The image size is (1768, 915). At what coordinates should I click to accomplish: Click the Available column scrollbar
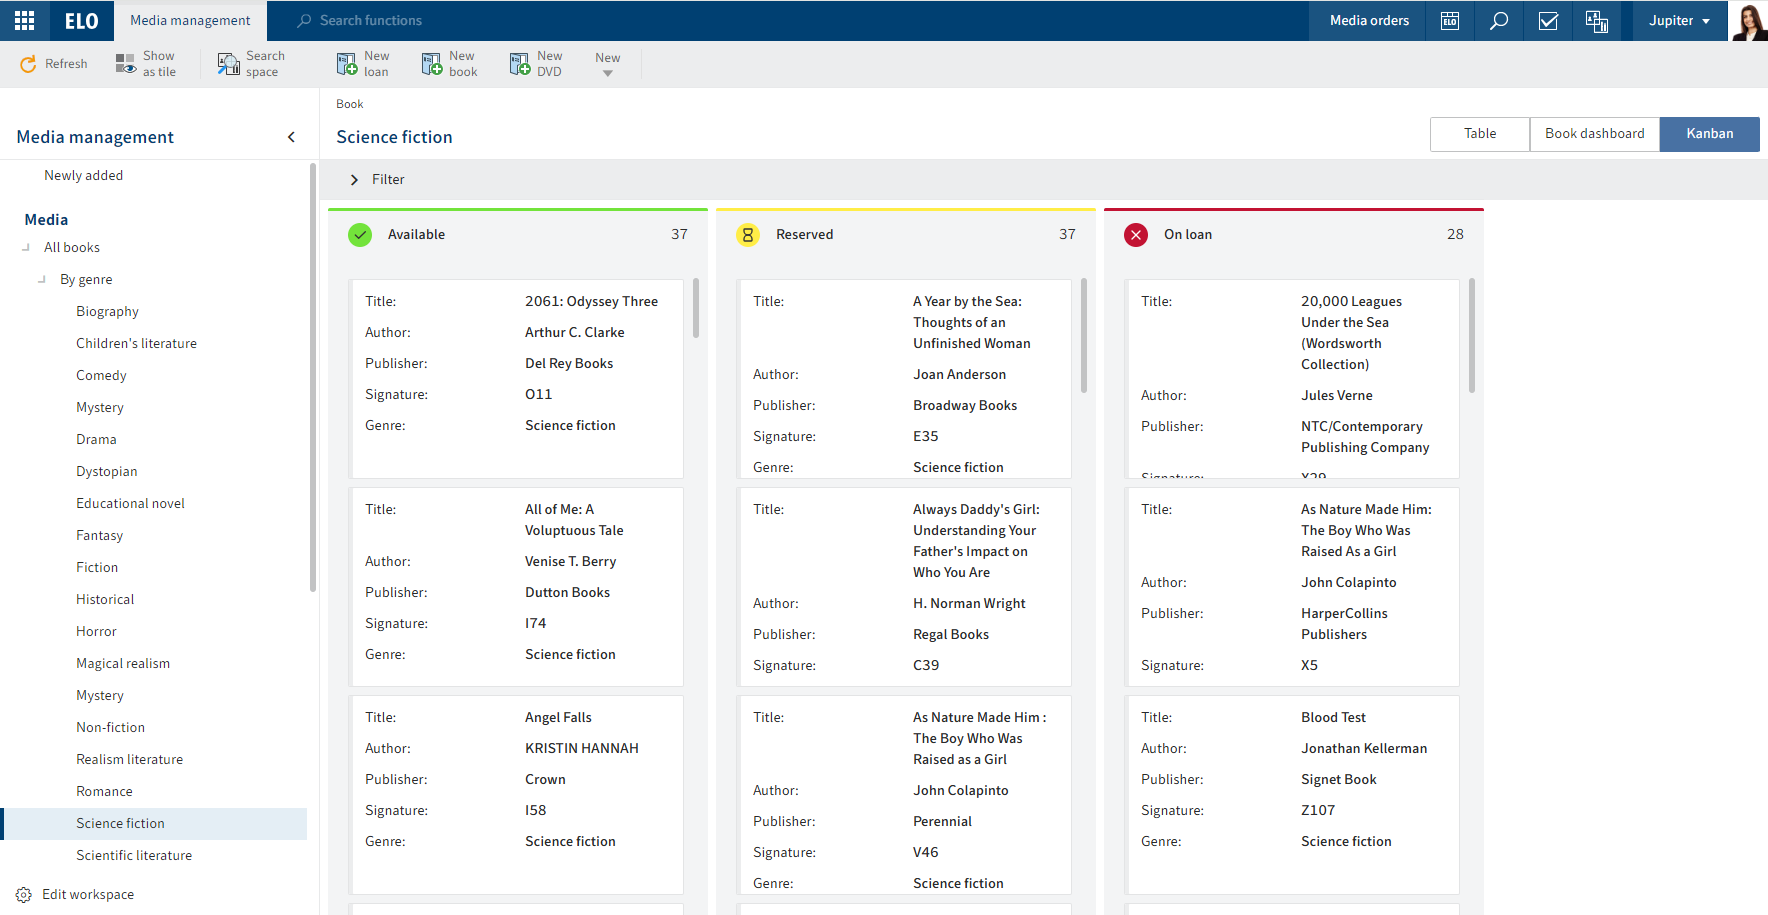(x=695, y=308)
